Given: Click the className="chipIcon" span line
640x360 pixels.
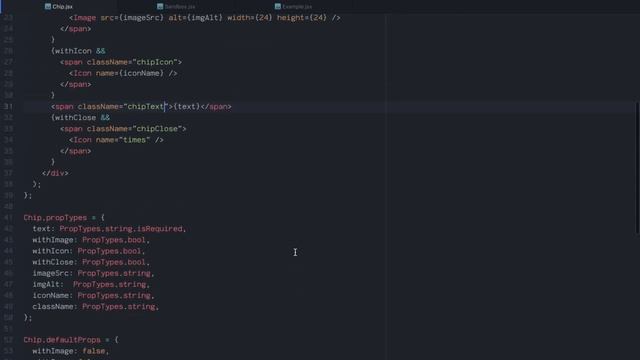Looking at the screenshot, I should (121, 62).
